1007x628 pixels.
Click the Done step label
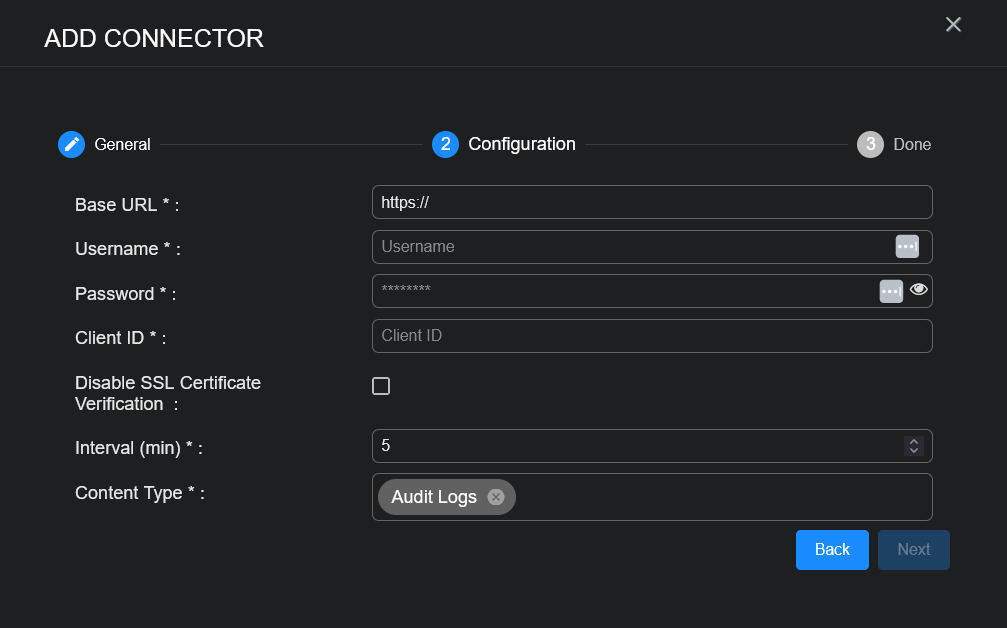click(x=912, y=144)
